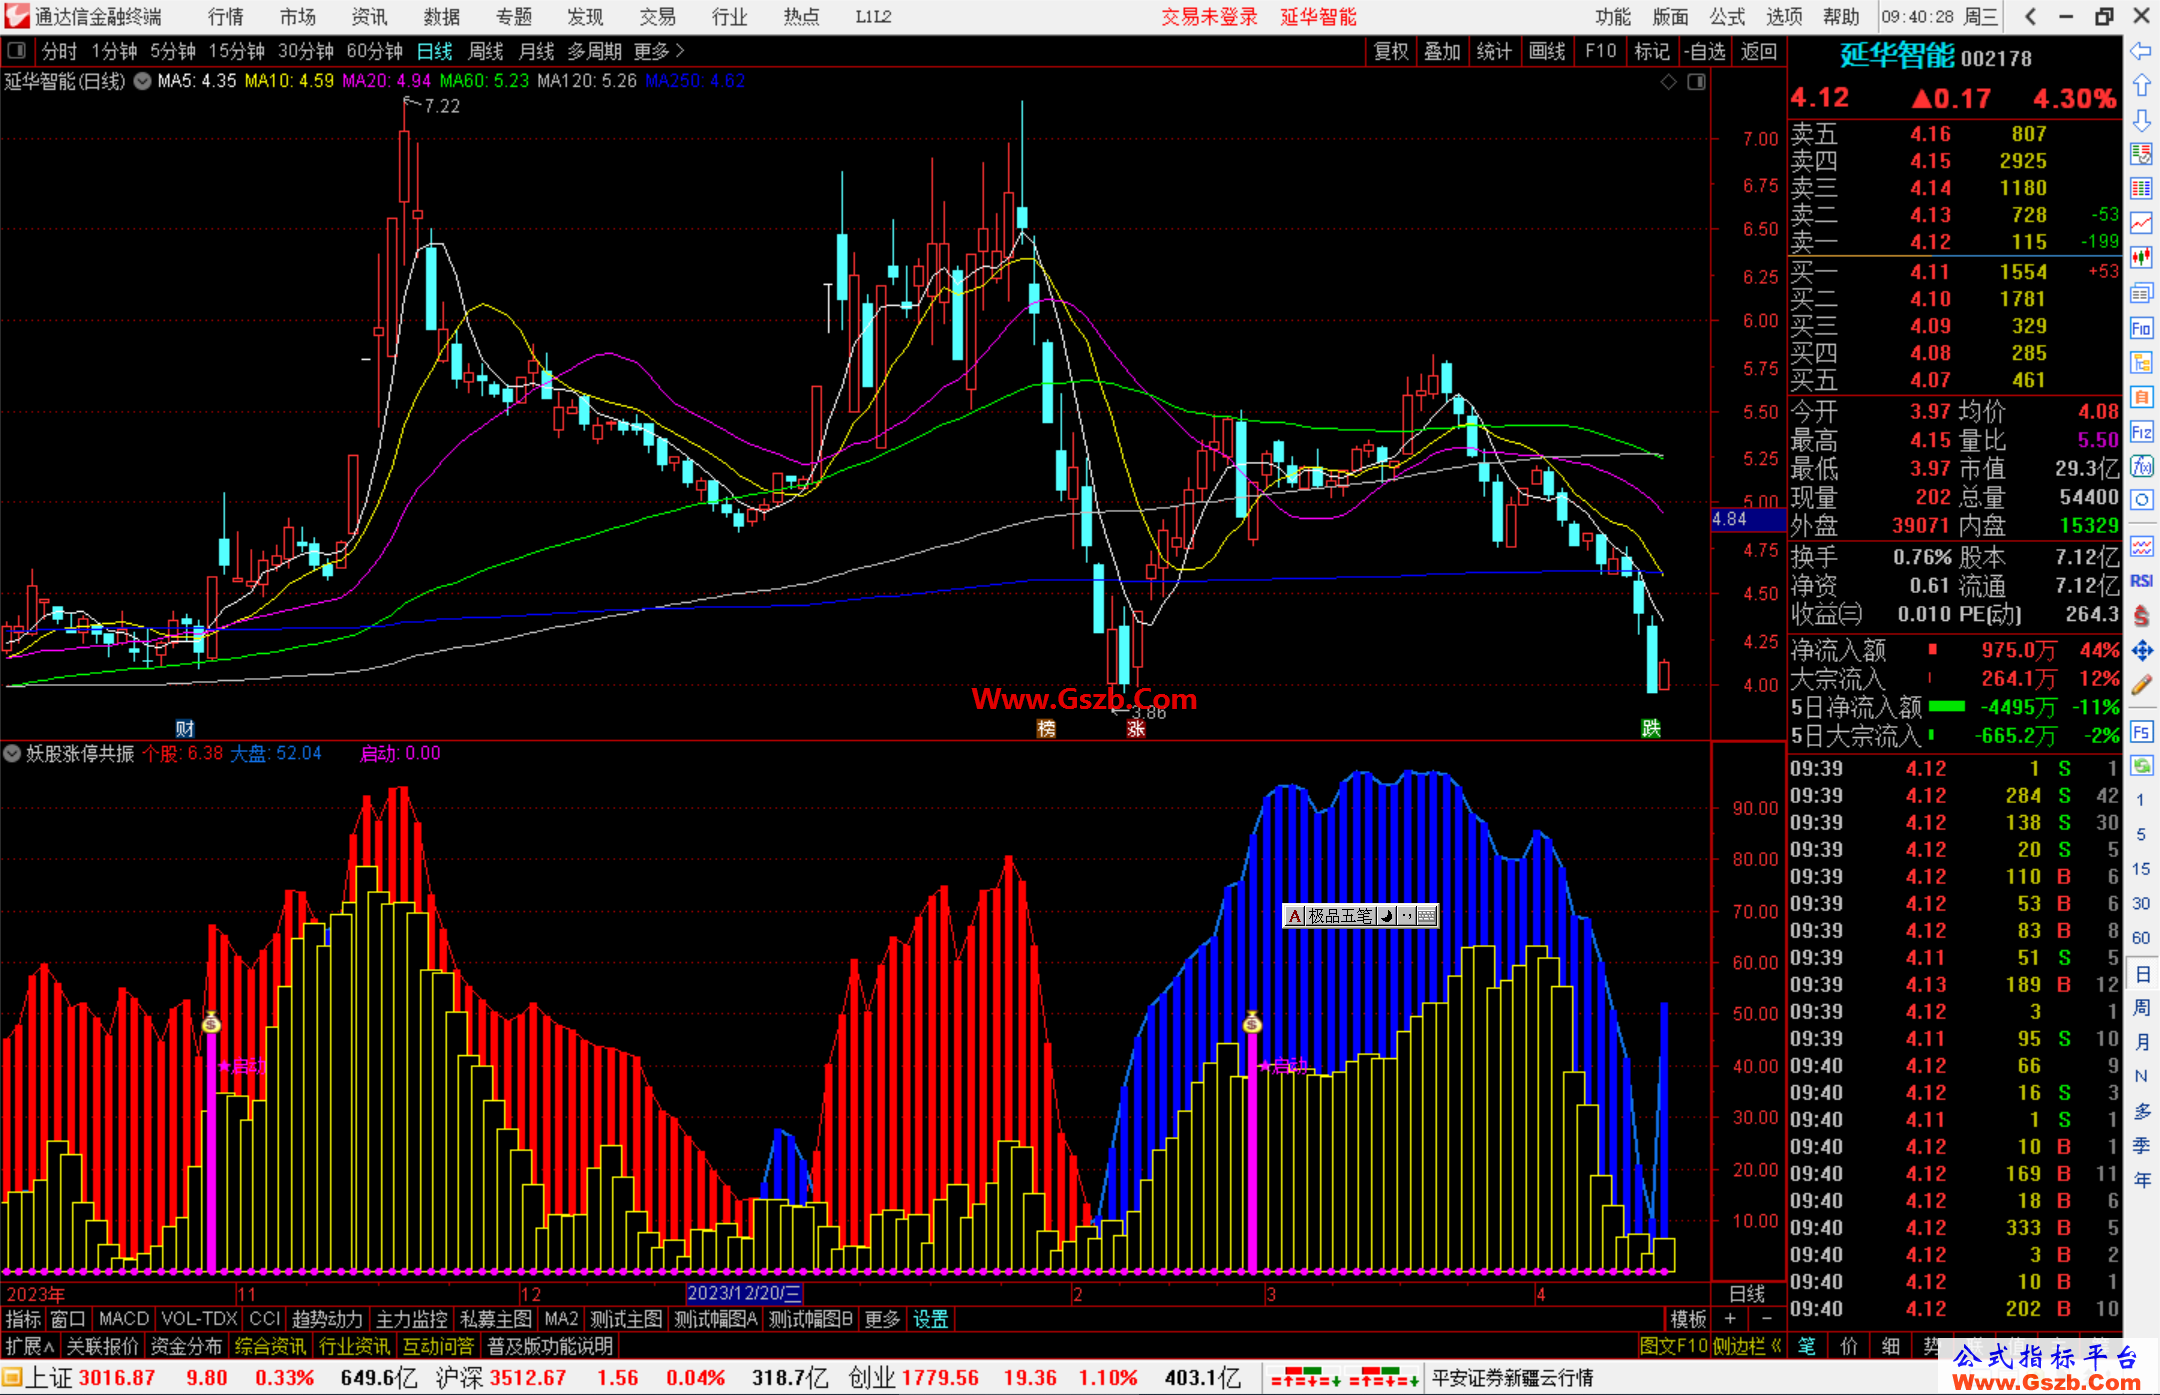Click the quote list with checkmark icon
The height and width of the screenshot is (1395, 2160).
coord(2141,154)
